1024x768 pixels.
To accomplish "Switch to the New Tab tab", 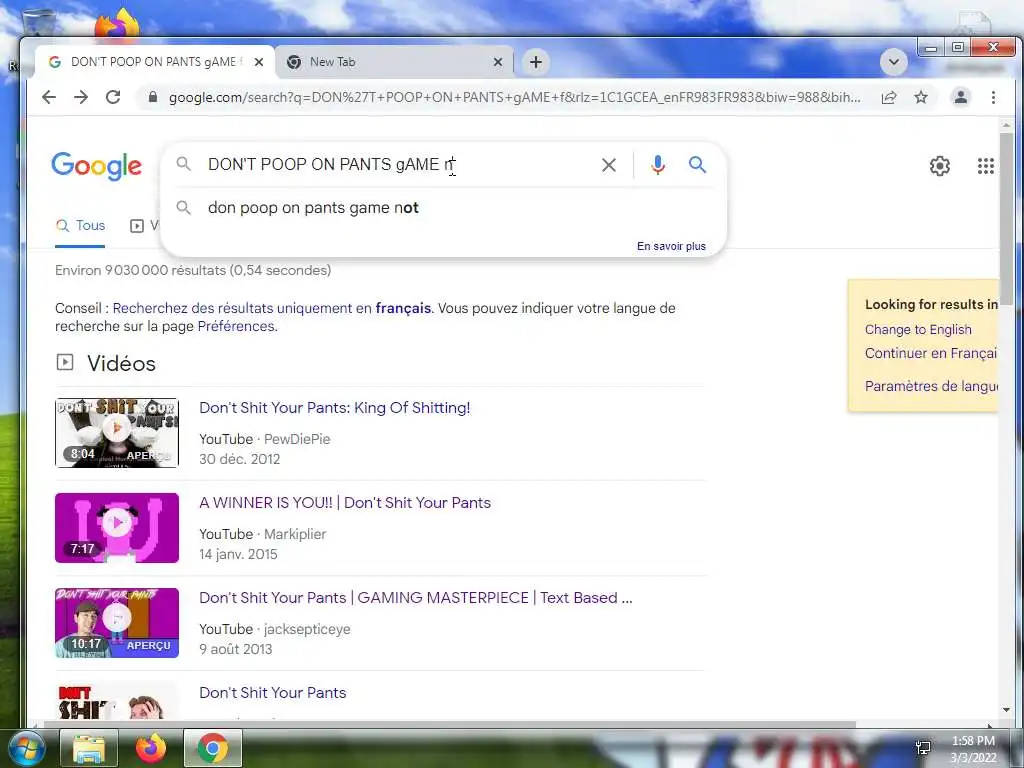I will [x=392, y=62].
